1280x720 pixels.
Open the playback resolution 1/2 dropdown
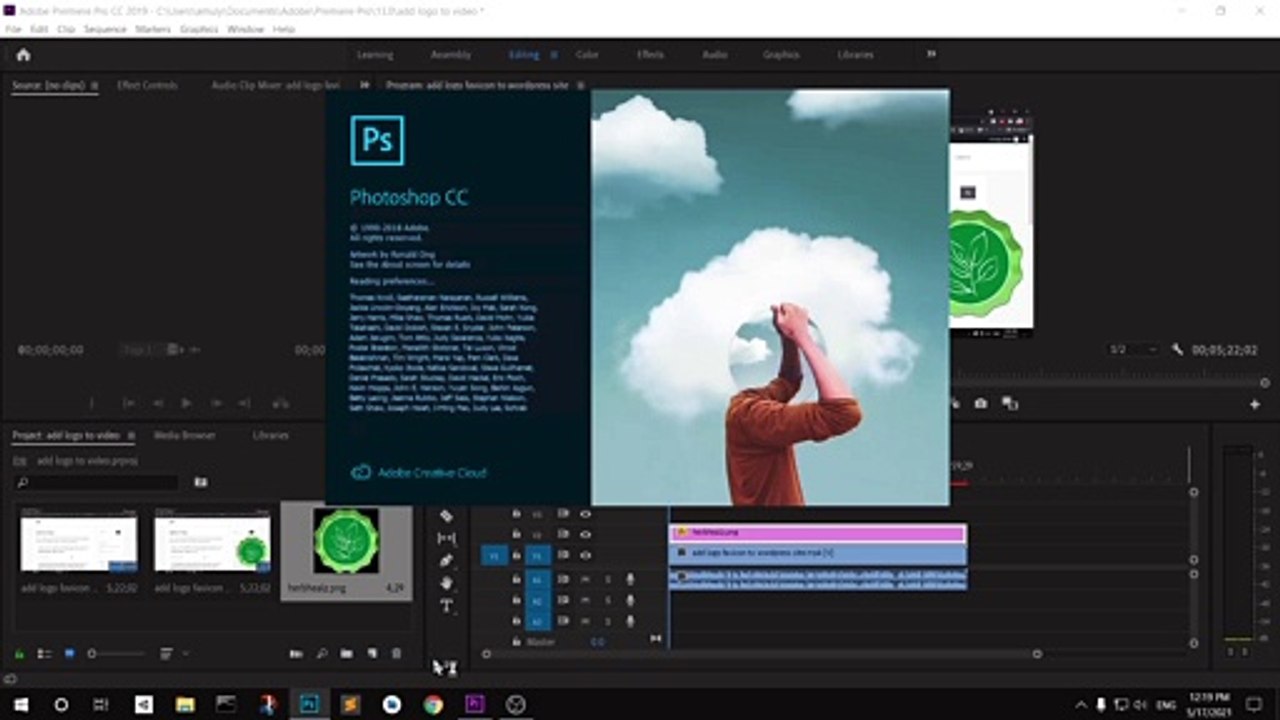(x=1133, y=350)
